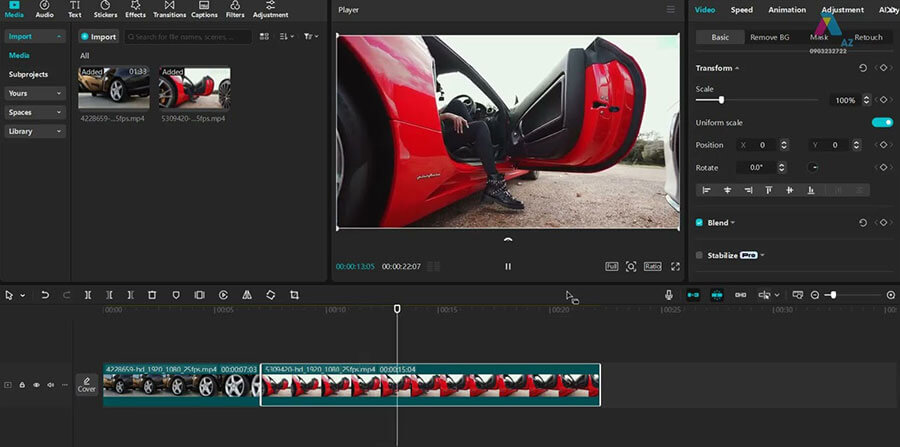Start voiceover recording with the microphone icon
The width and height of the screenshot is (900, 447).
pyautogui.click(x=669, y=295)
